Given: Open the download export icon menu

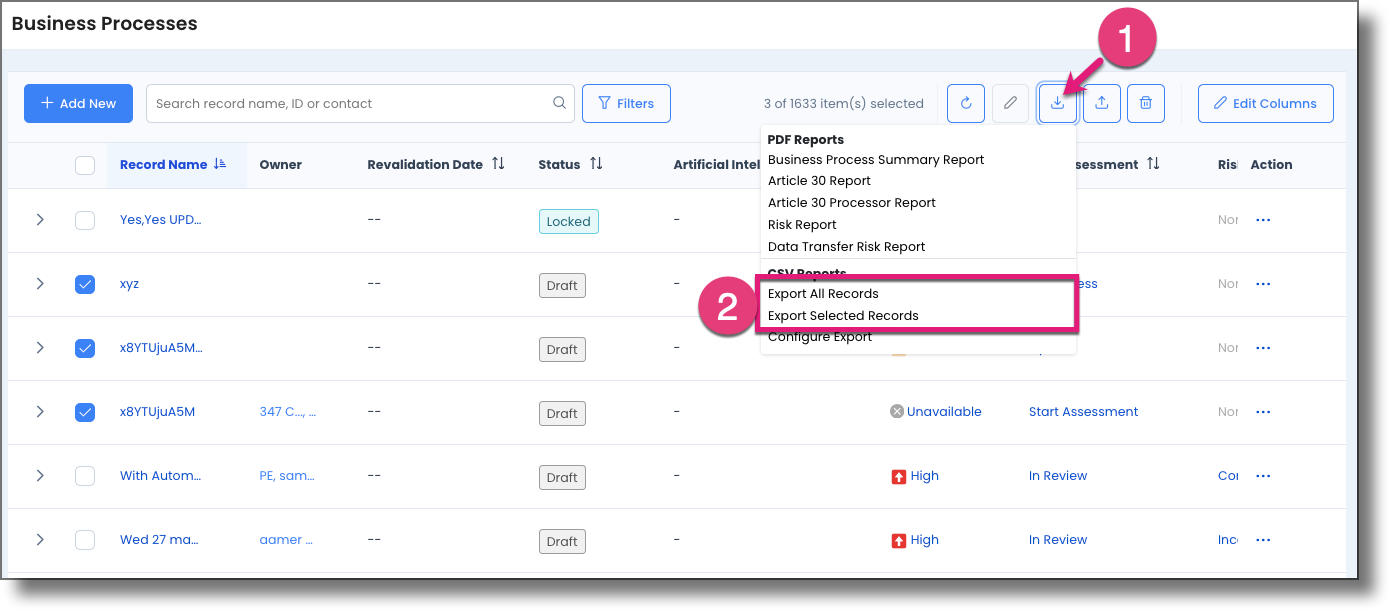Looking at the screenshot, I should coord(1057,103).
